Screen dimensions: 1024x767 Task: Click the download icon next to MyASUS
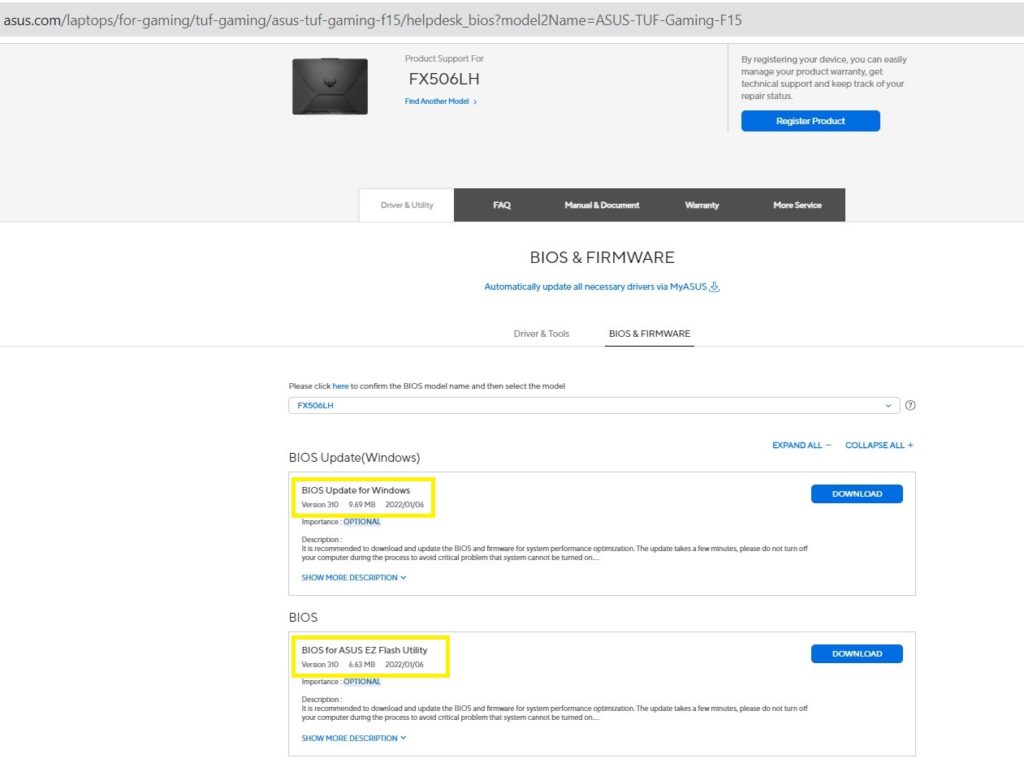[714, 287]
